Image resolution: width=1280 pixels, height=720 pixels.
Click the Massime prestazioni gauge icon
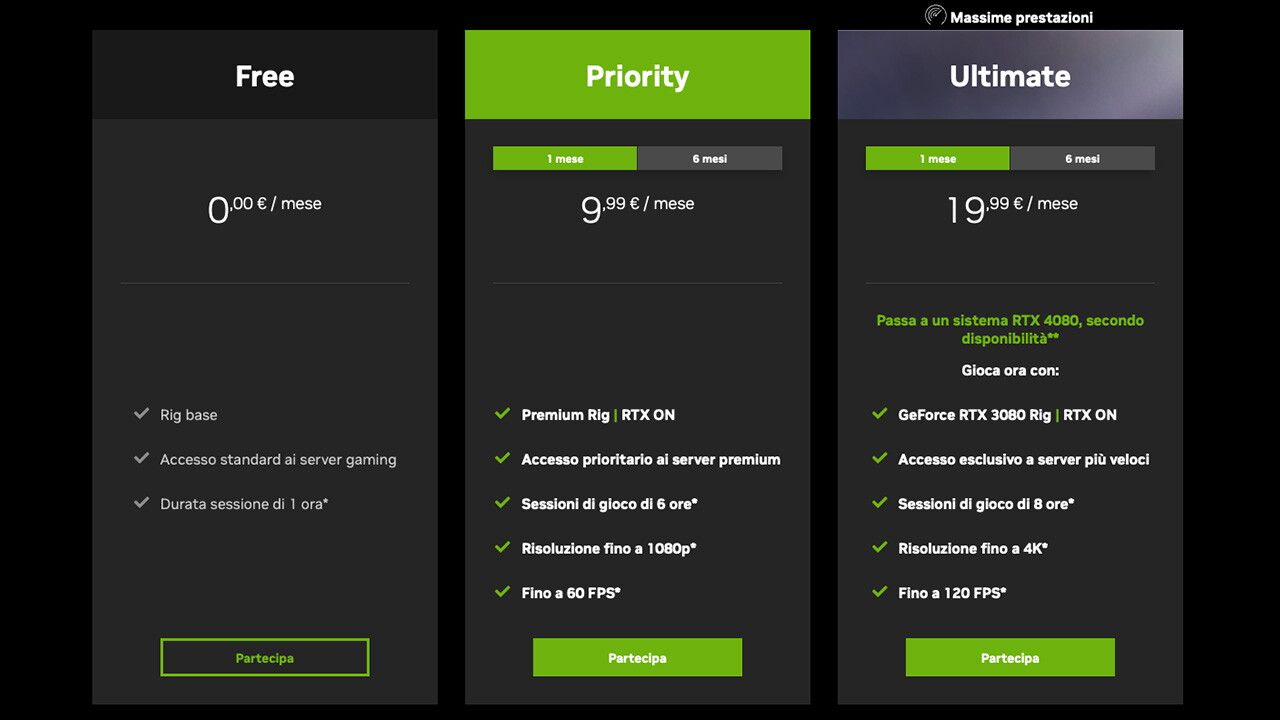[935, 16]
